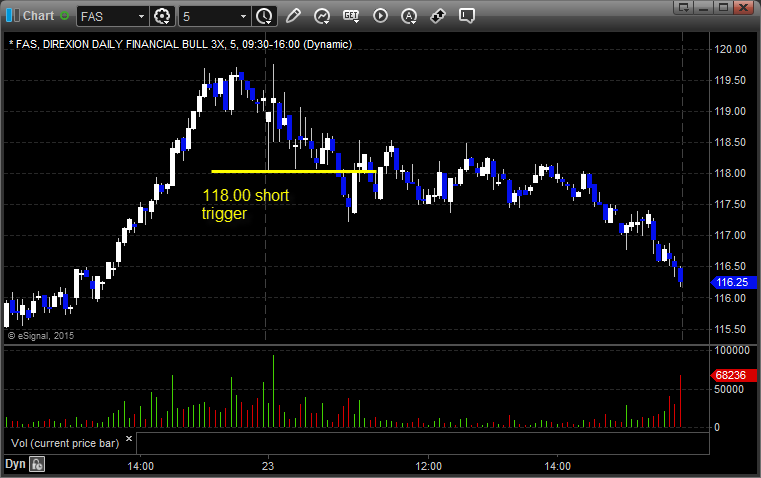Click the 68236 volume value marker
This screenshot has width=761, height=478.
734,375
